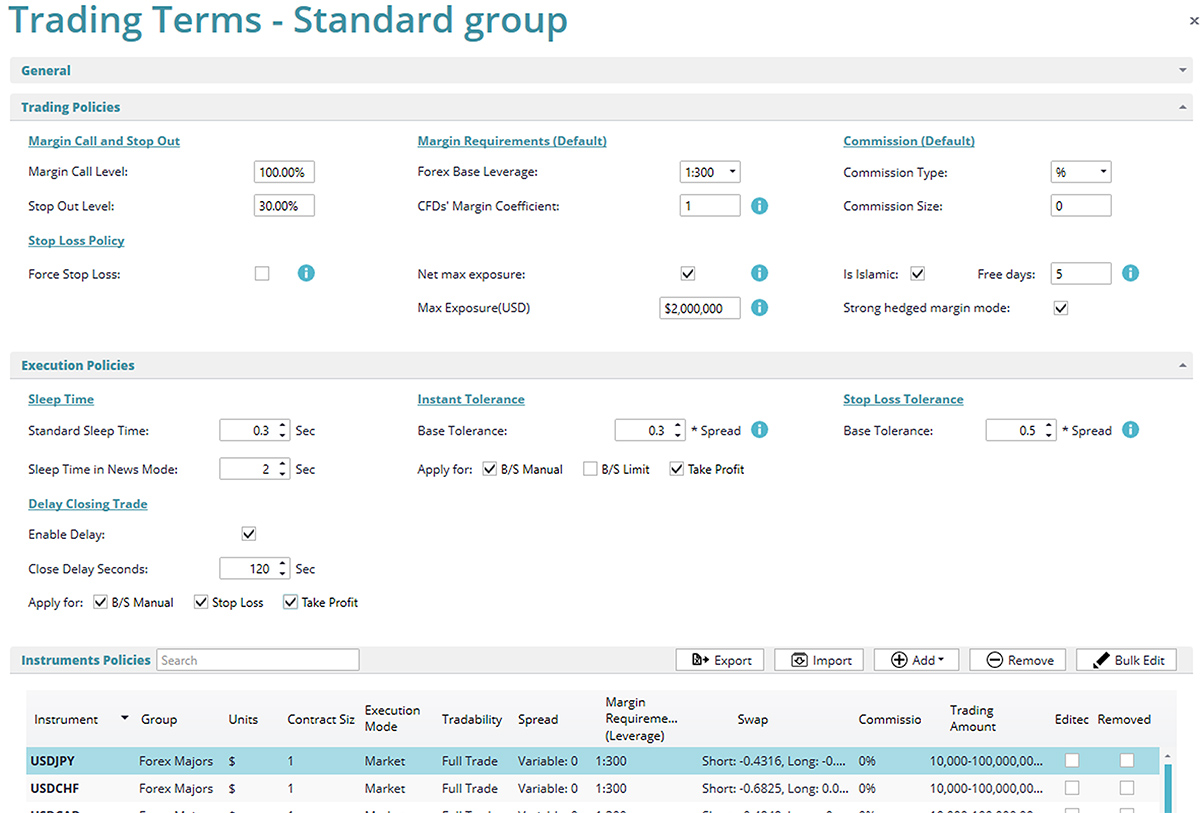Toggle the Is Islamic checkbox
Viewport: 1200px width, 813px height.
[x=917, y=273]
